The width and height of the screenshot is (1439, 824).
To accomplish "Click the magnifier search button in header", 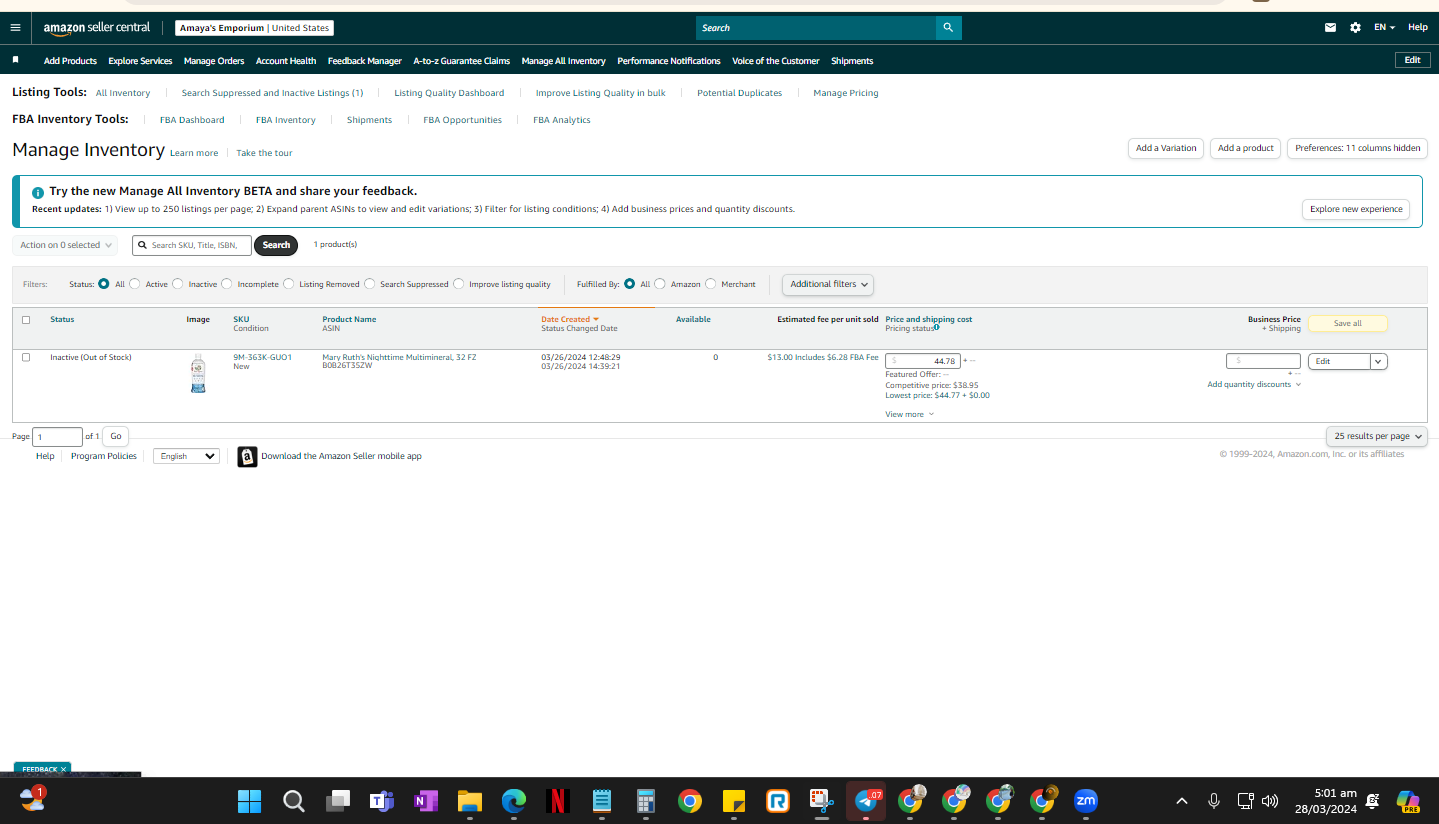I will click(948, 28).
